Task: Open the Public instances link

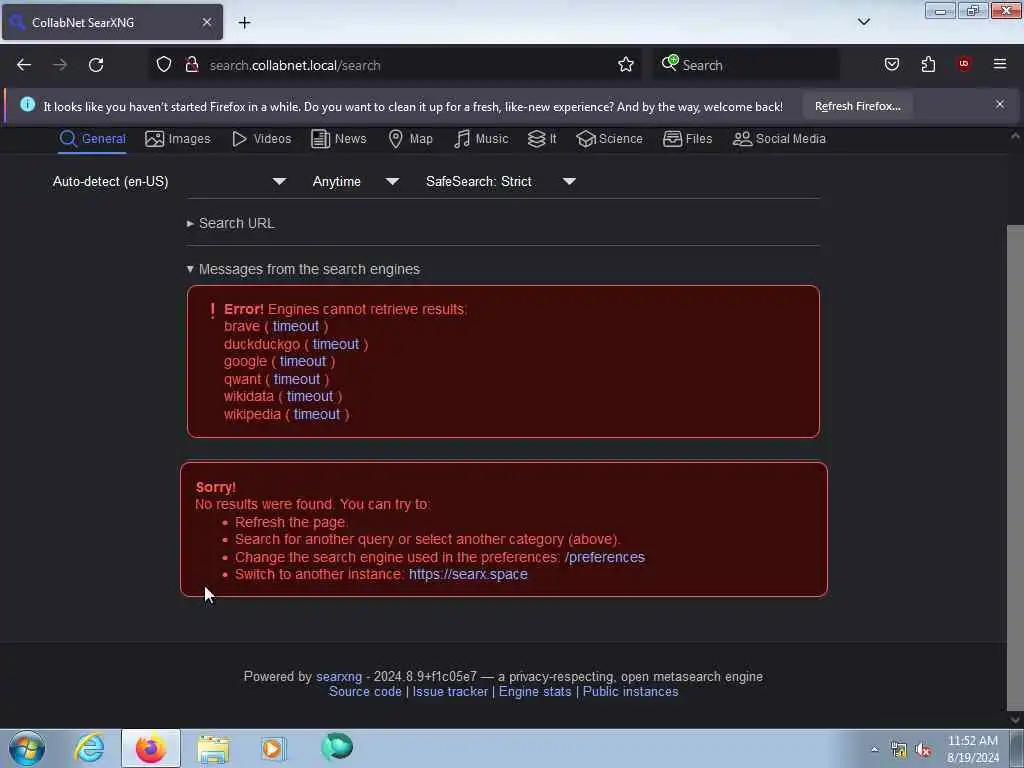Action: [x=630, y=692]
